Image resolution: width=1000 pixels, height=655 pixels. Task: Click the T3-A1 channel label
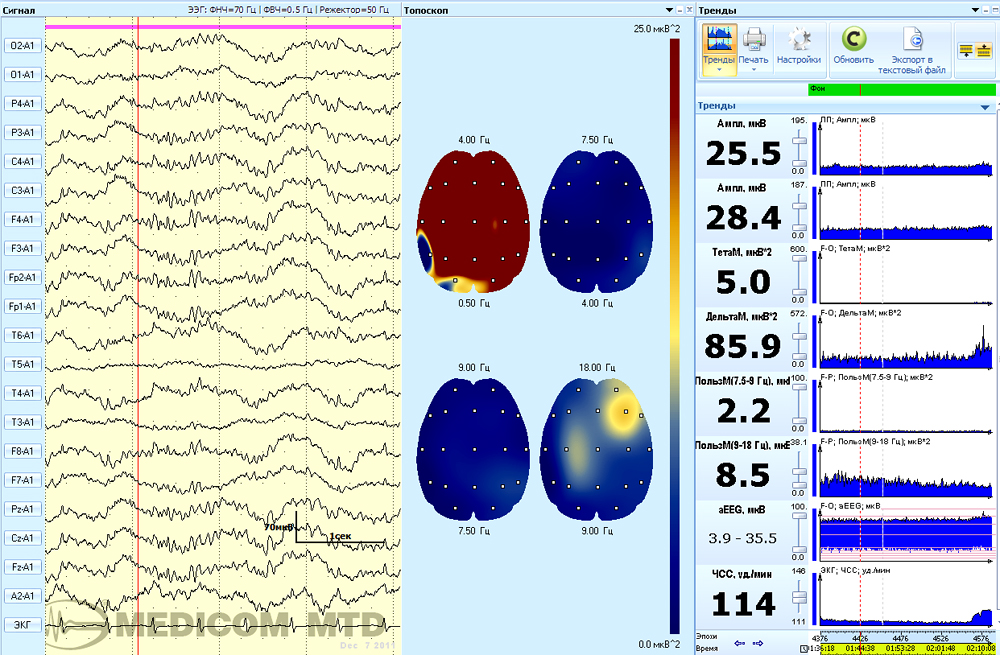pos(22,422)
